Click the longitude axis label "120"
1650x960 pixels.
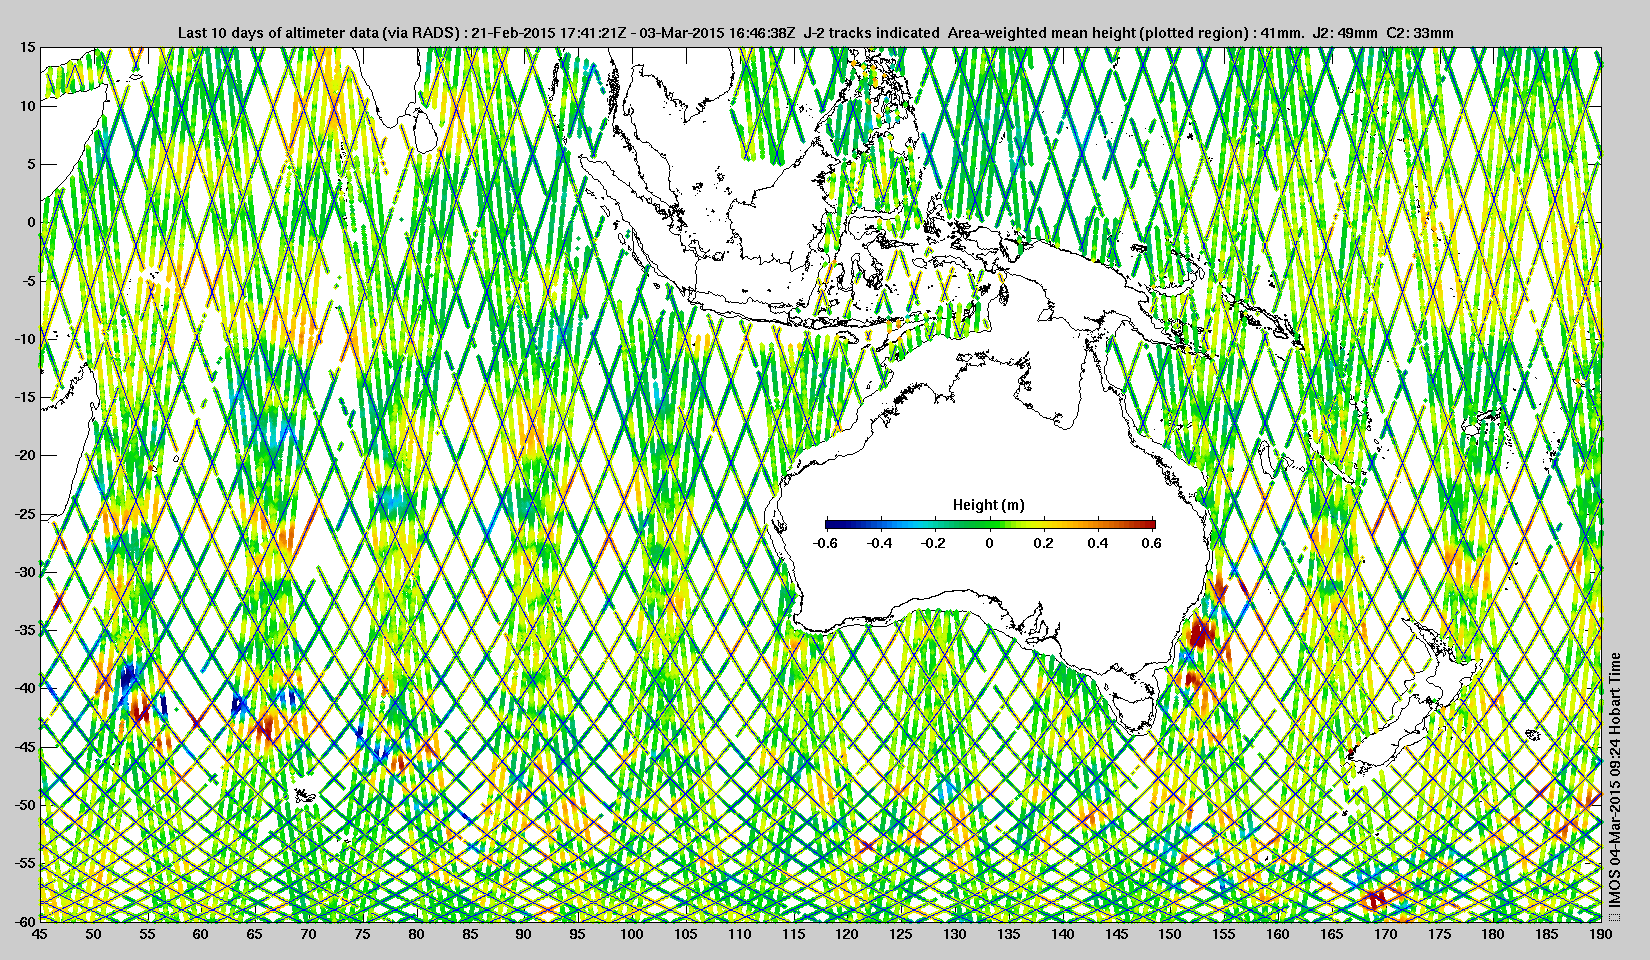pos(847,934)
